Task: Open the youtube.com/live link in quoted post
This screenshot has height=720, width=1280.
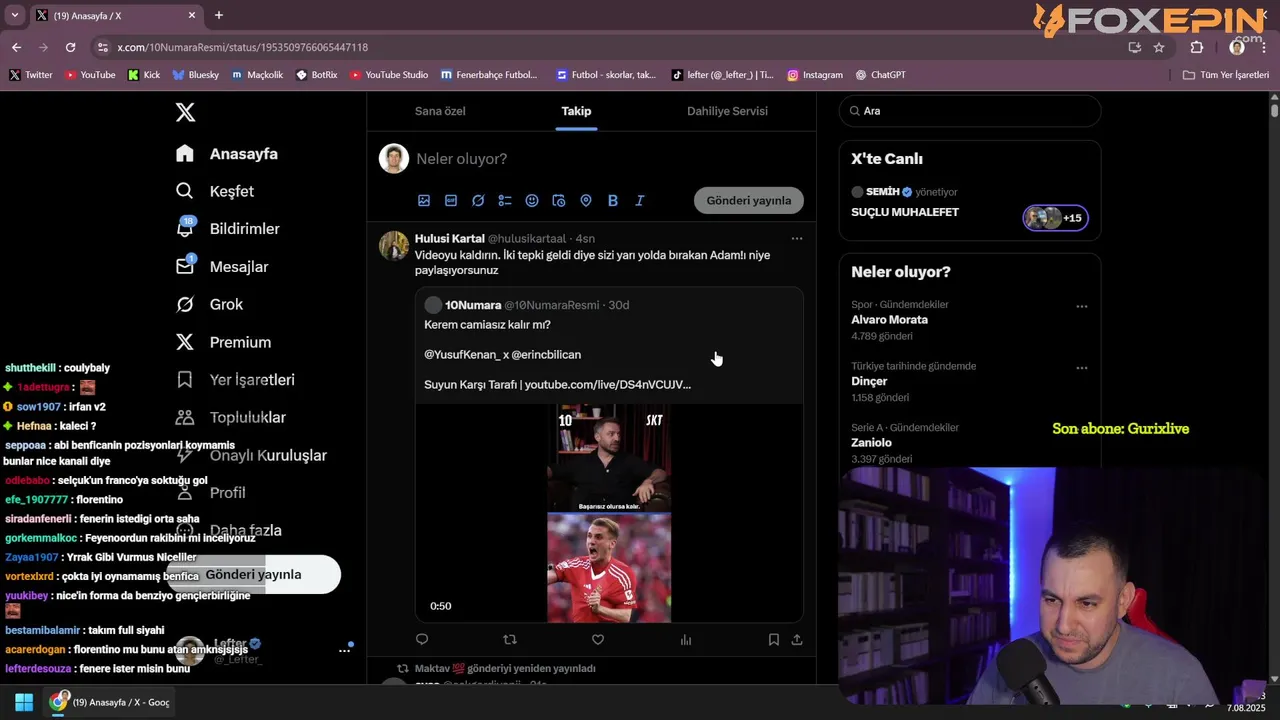Action: [x=608, y=384]
